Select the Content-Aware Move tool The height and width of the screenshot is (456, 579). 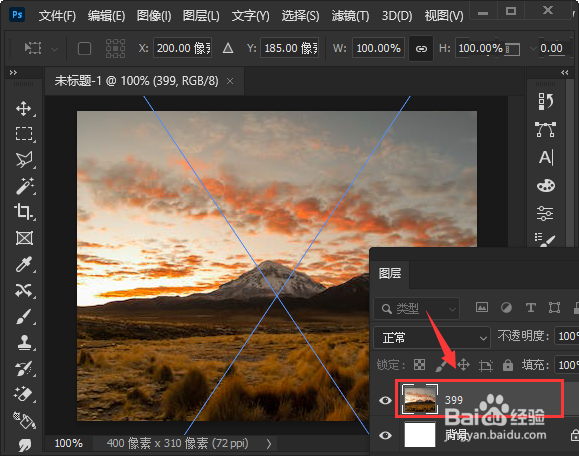point(24,291)
